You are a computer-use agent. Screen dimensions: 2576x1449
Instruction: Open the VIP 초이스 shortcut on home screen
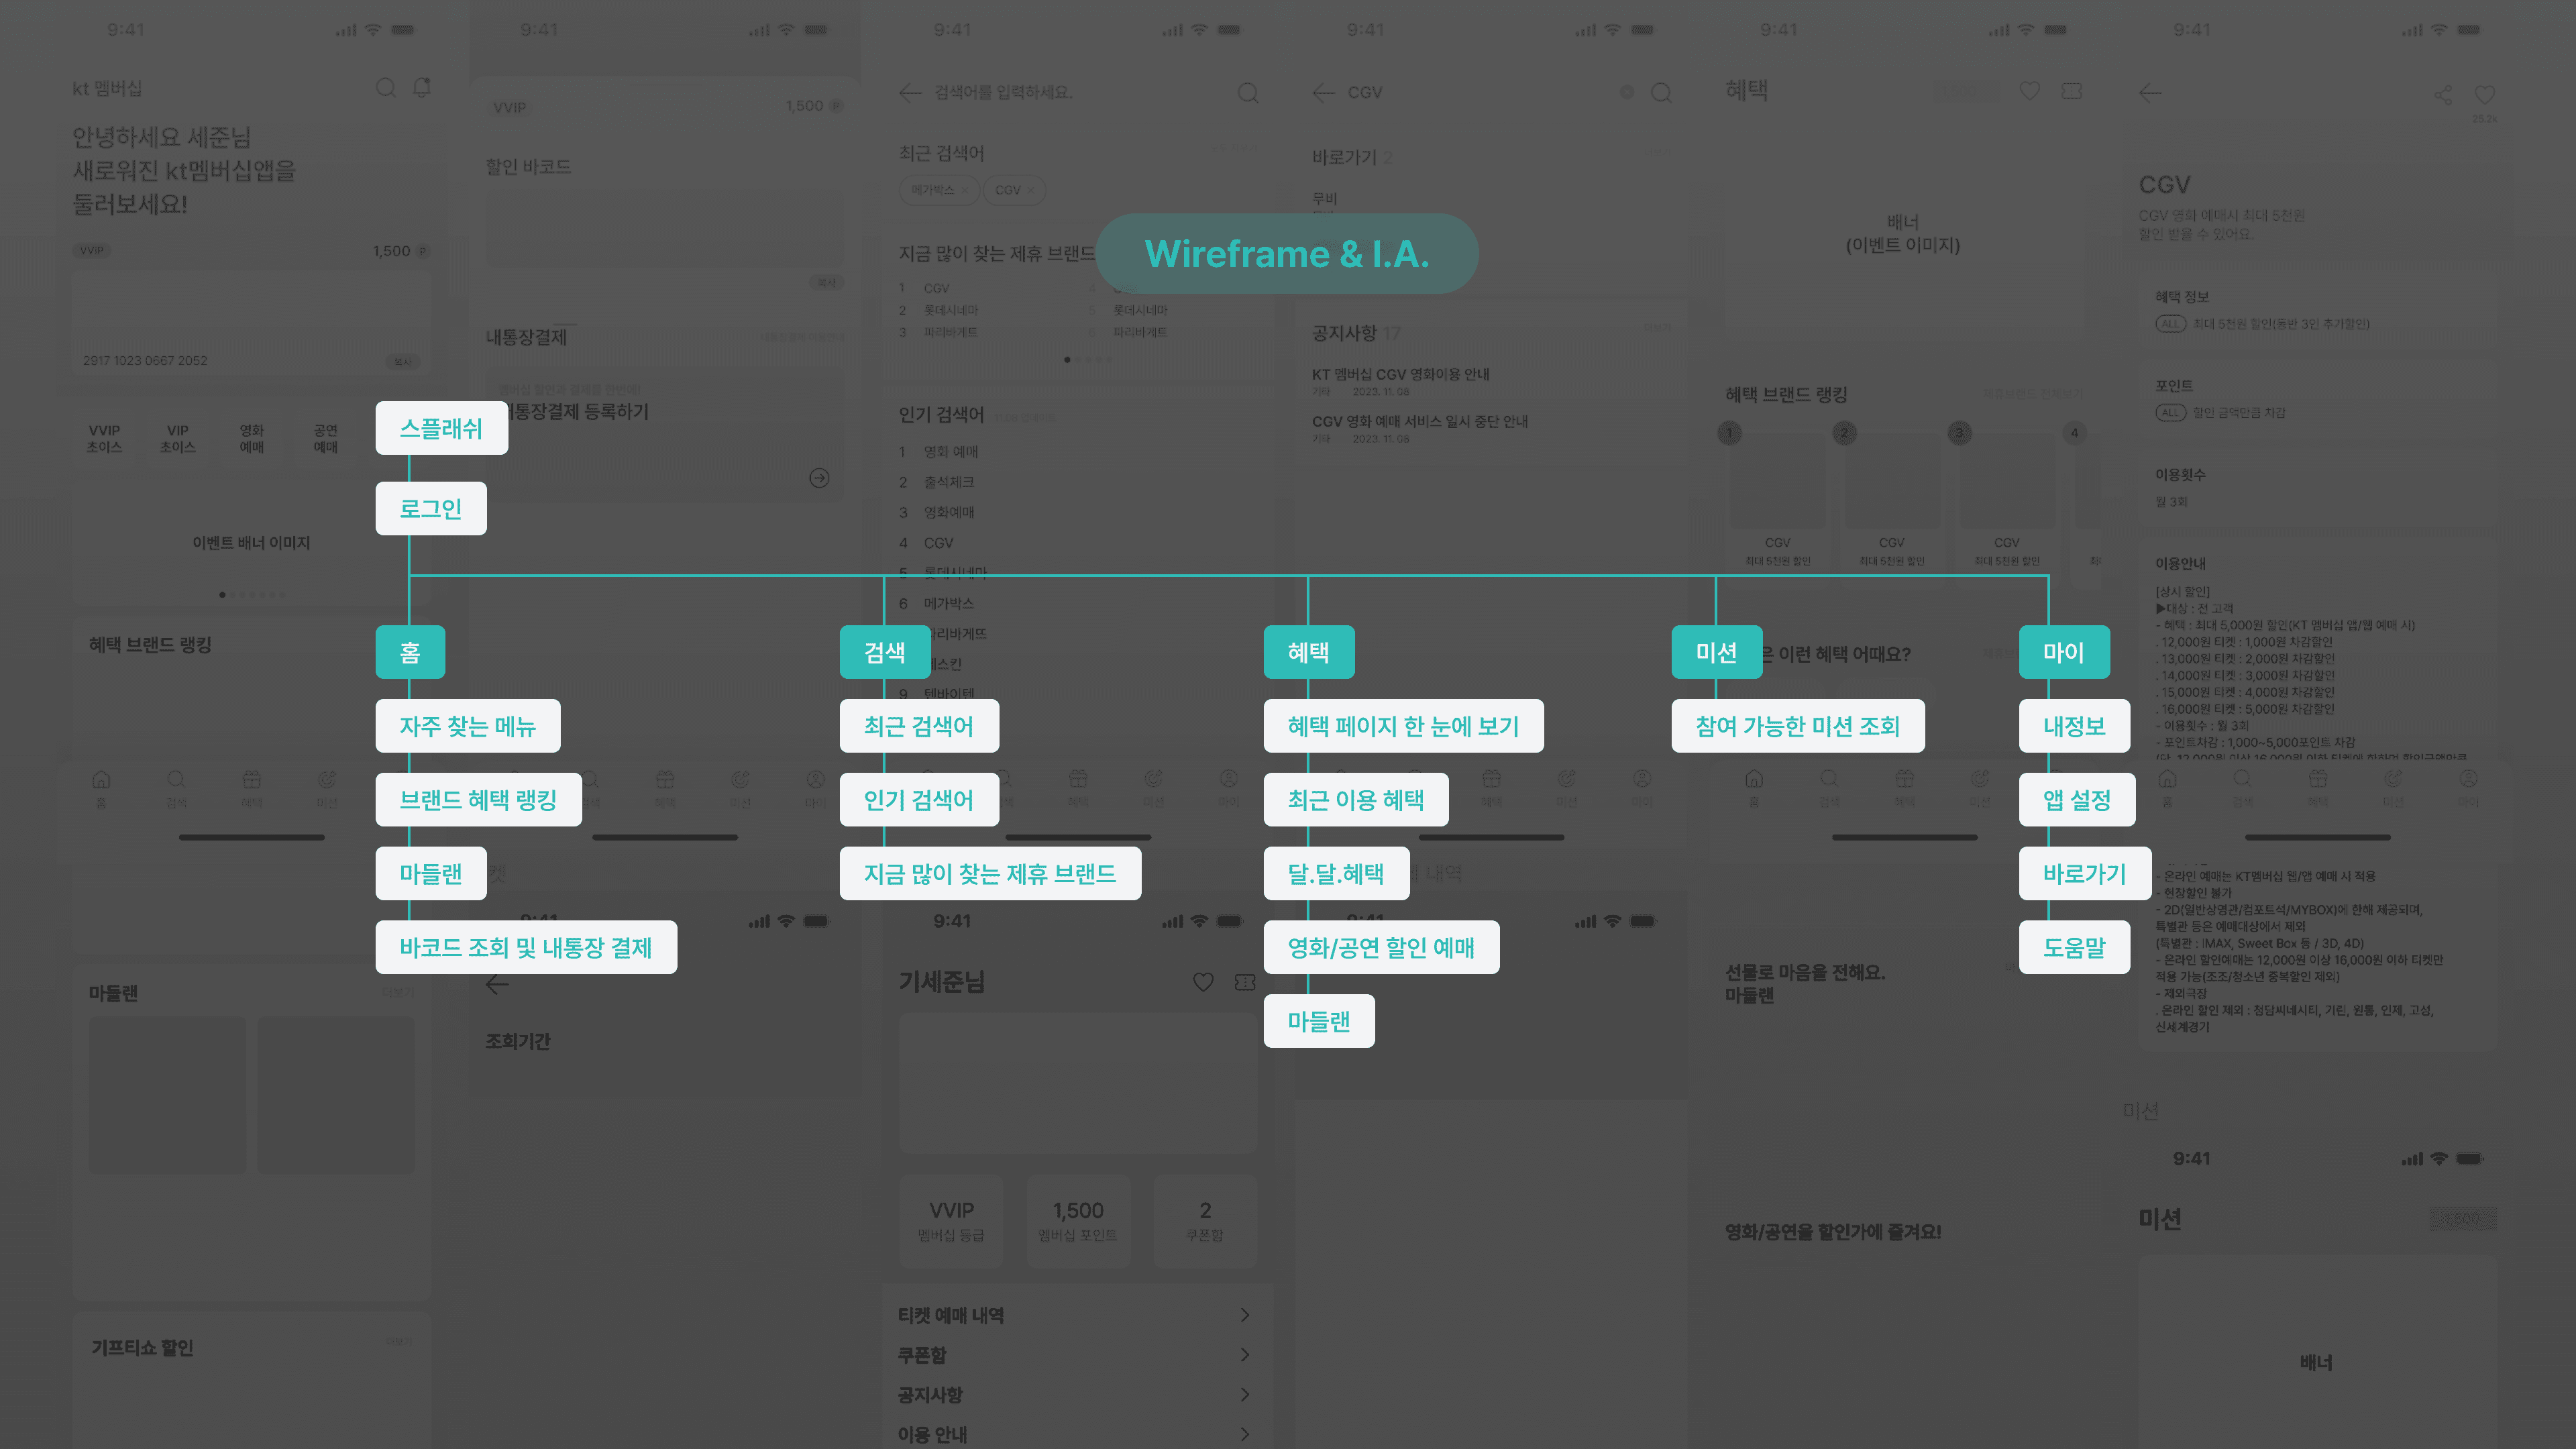point(178,438)
